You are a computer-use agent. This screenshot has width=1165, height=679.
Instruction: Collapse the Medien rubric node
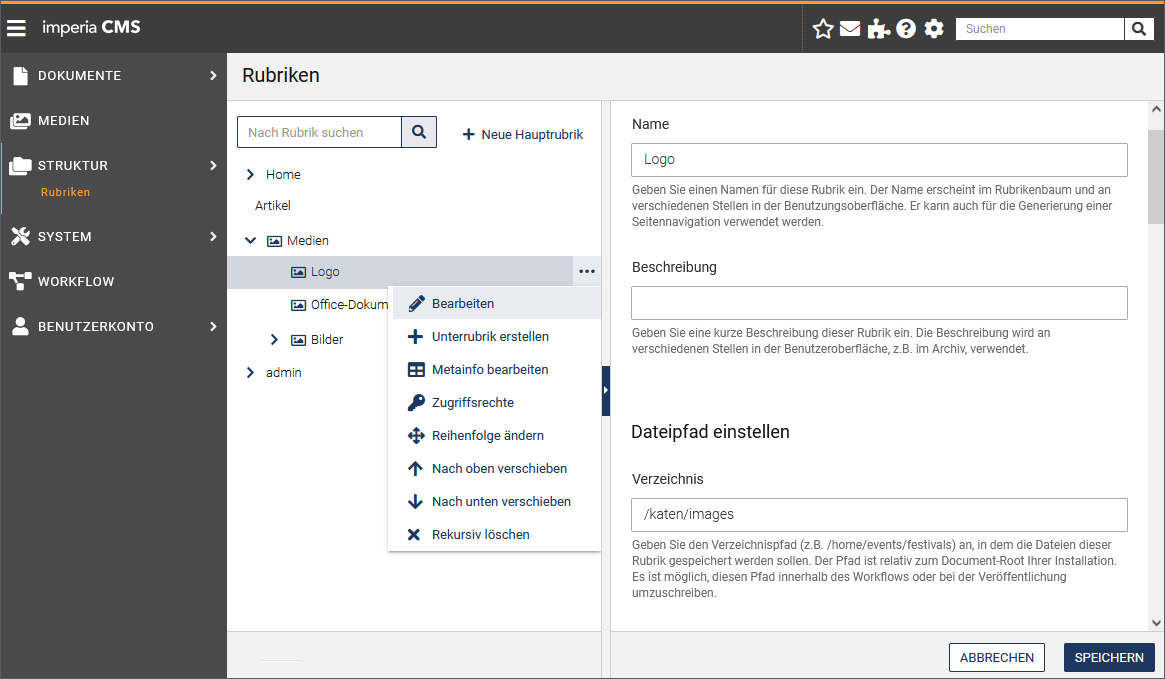[x=250, y=241]
